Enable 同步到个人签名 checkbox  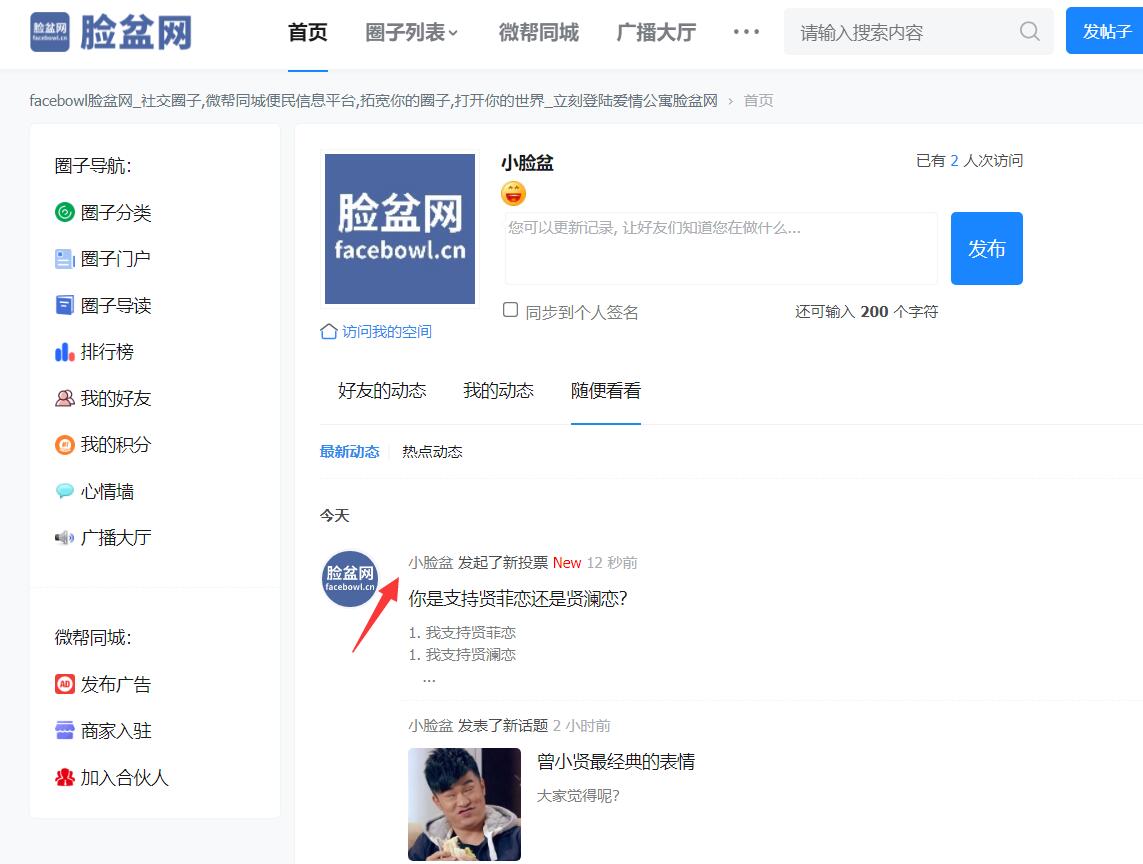tap(510, 310)
